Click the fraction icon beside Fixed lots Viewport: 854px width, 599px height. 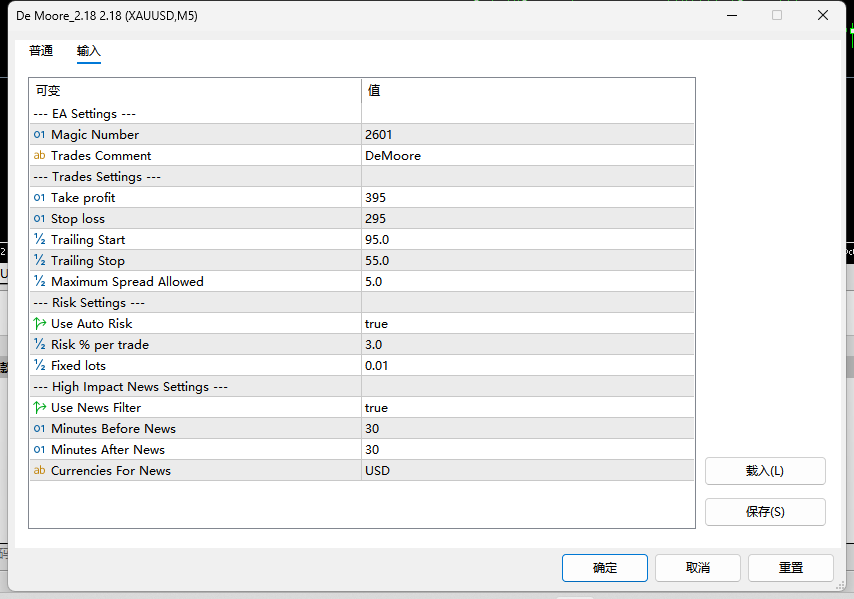[x=39, y=365]
